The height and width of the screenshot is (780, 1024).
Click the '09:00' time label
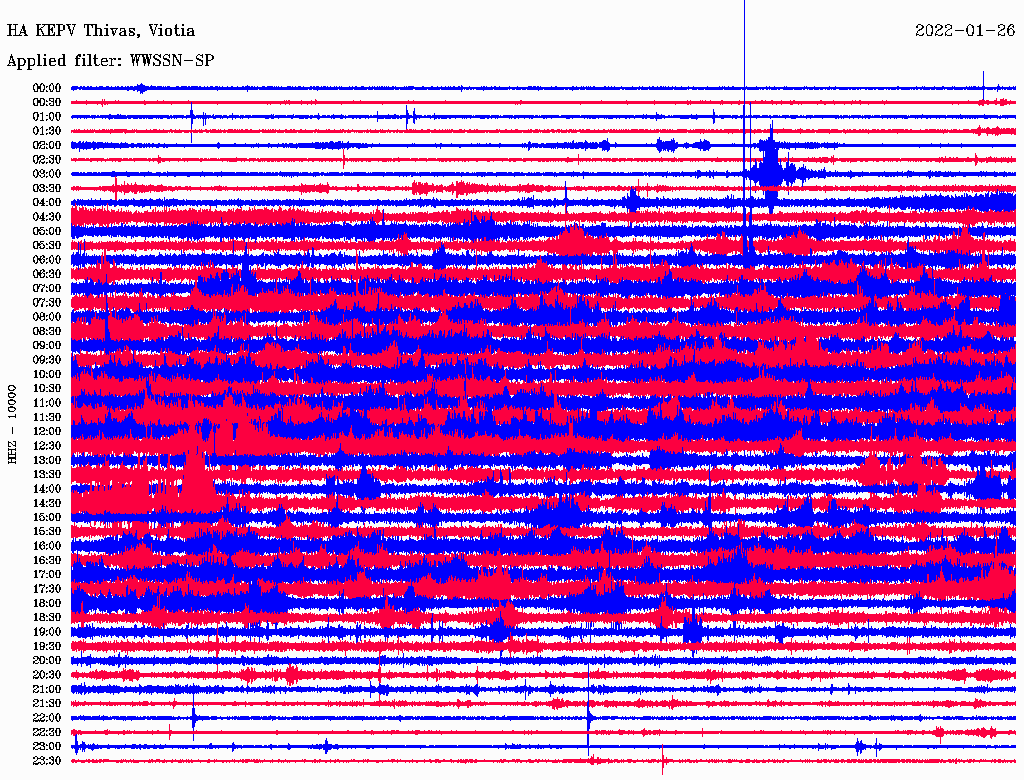47,346
